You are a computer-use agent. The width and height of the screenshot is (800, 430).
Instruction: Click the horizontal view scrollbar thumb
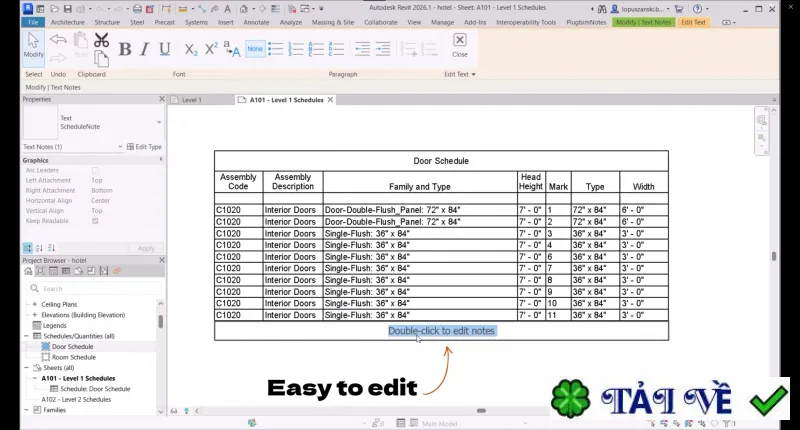481,411
